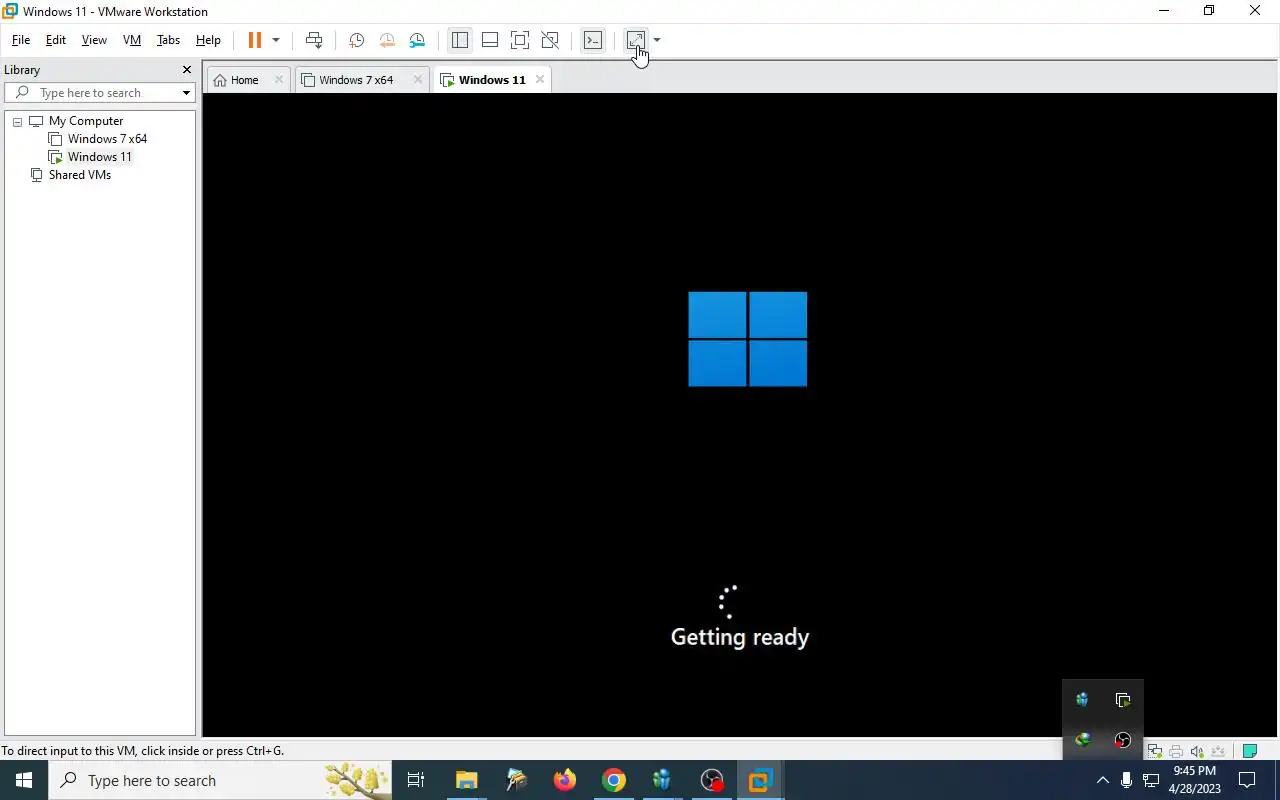The height and width of the screenshot is (800, 1280).
Task: Open the snapshot manager
Action: 417,40
